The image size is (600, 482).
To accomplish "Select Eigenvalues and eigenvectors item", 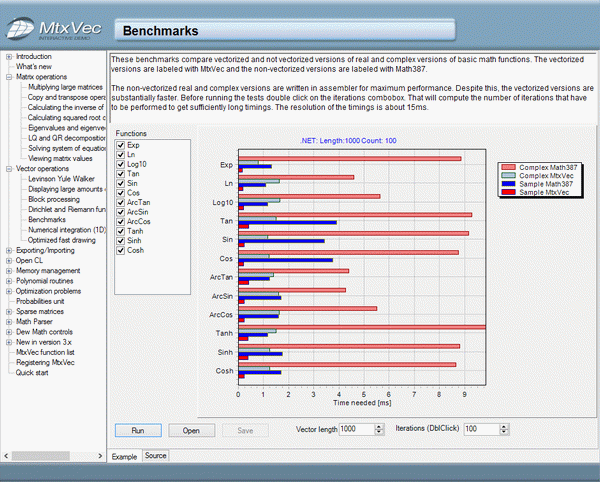I will (67, 128).
